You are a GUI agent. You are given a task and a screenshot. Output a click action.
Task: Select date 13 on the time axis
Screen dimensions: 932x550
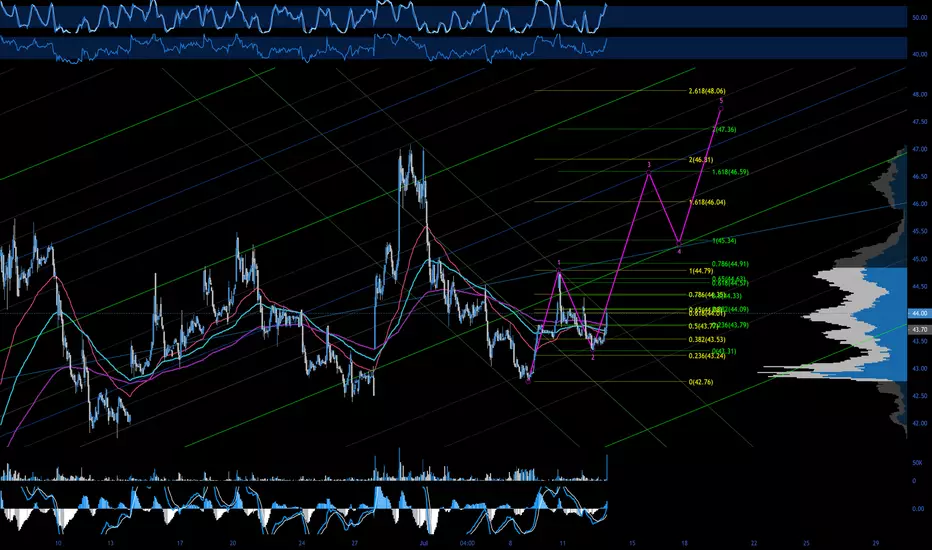coord(111,543)
